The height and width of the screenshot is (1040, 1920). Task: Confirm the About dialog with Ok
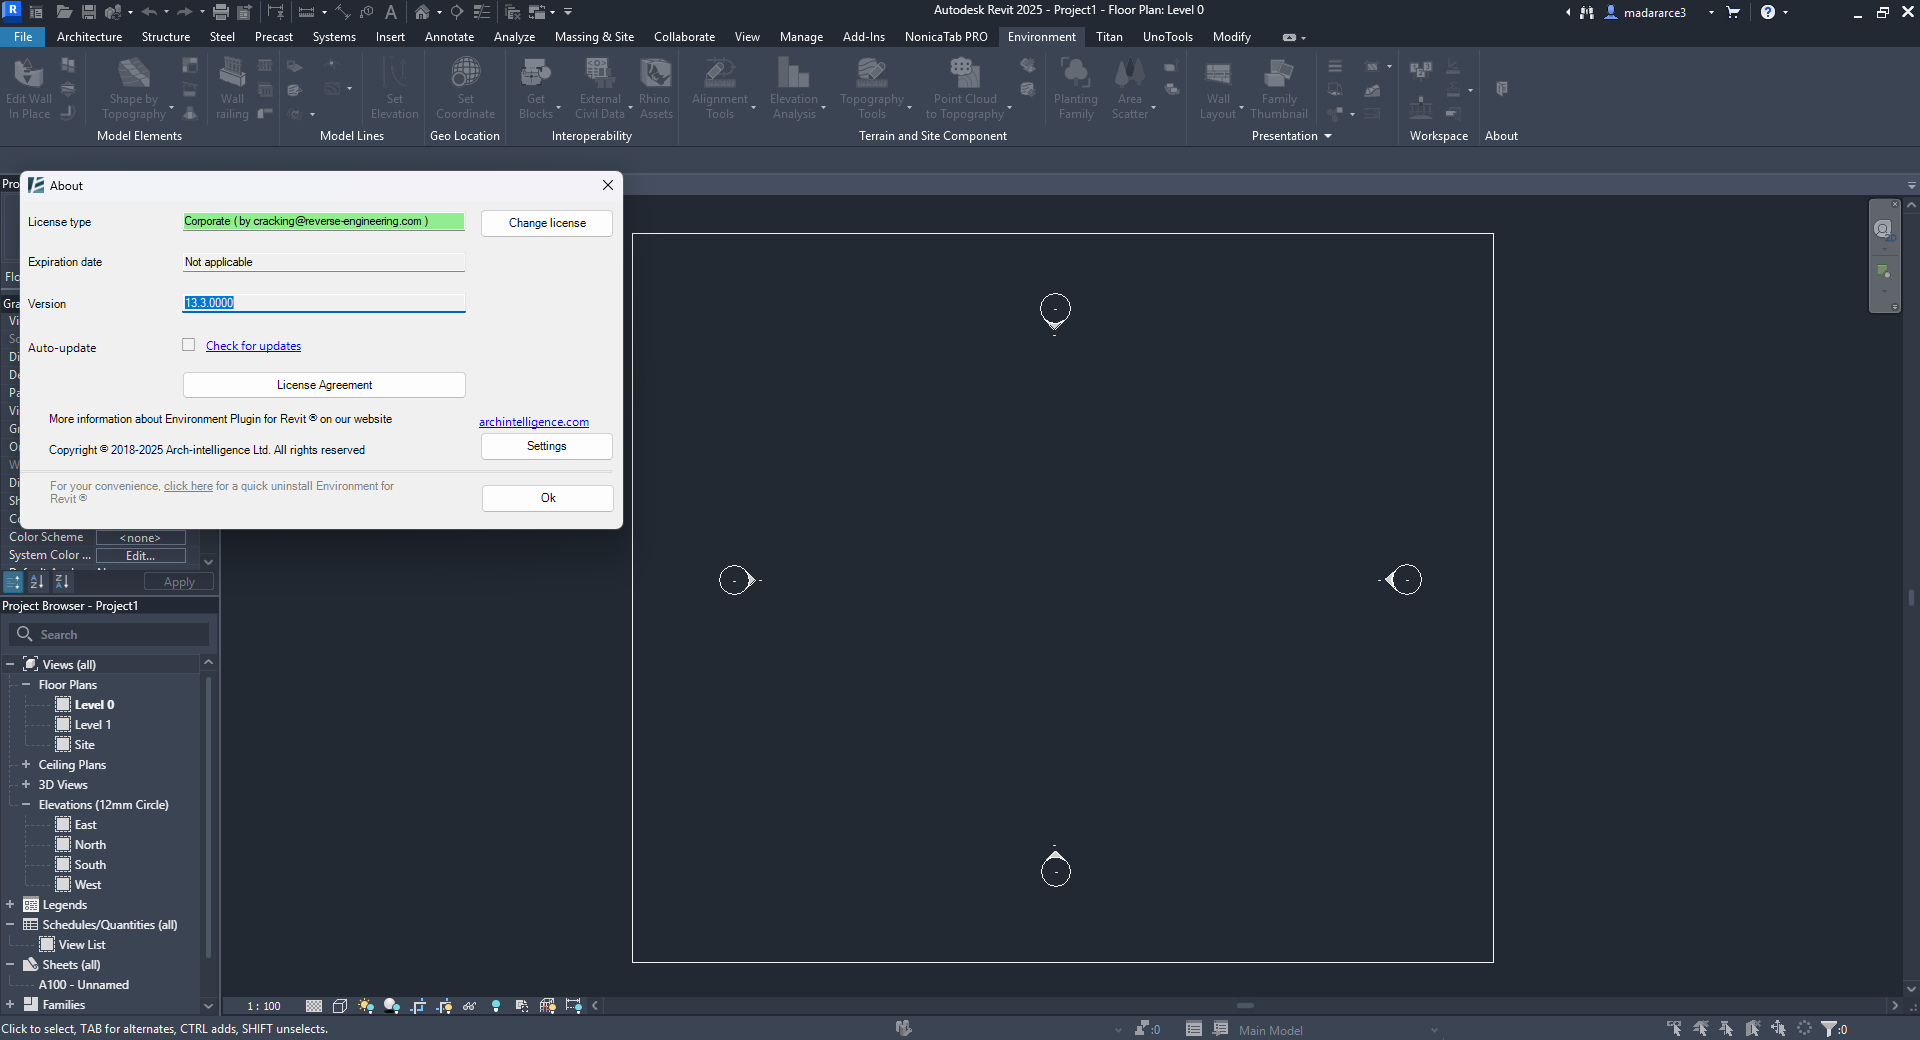coord(548,498)
